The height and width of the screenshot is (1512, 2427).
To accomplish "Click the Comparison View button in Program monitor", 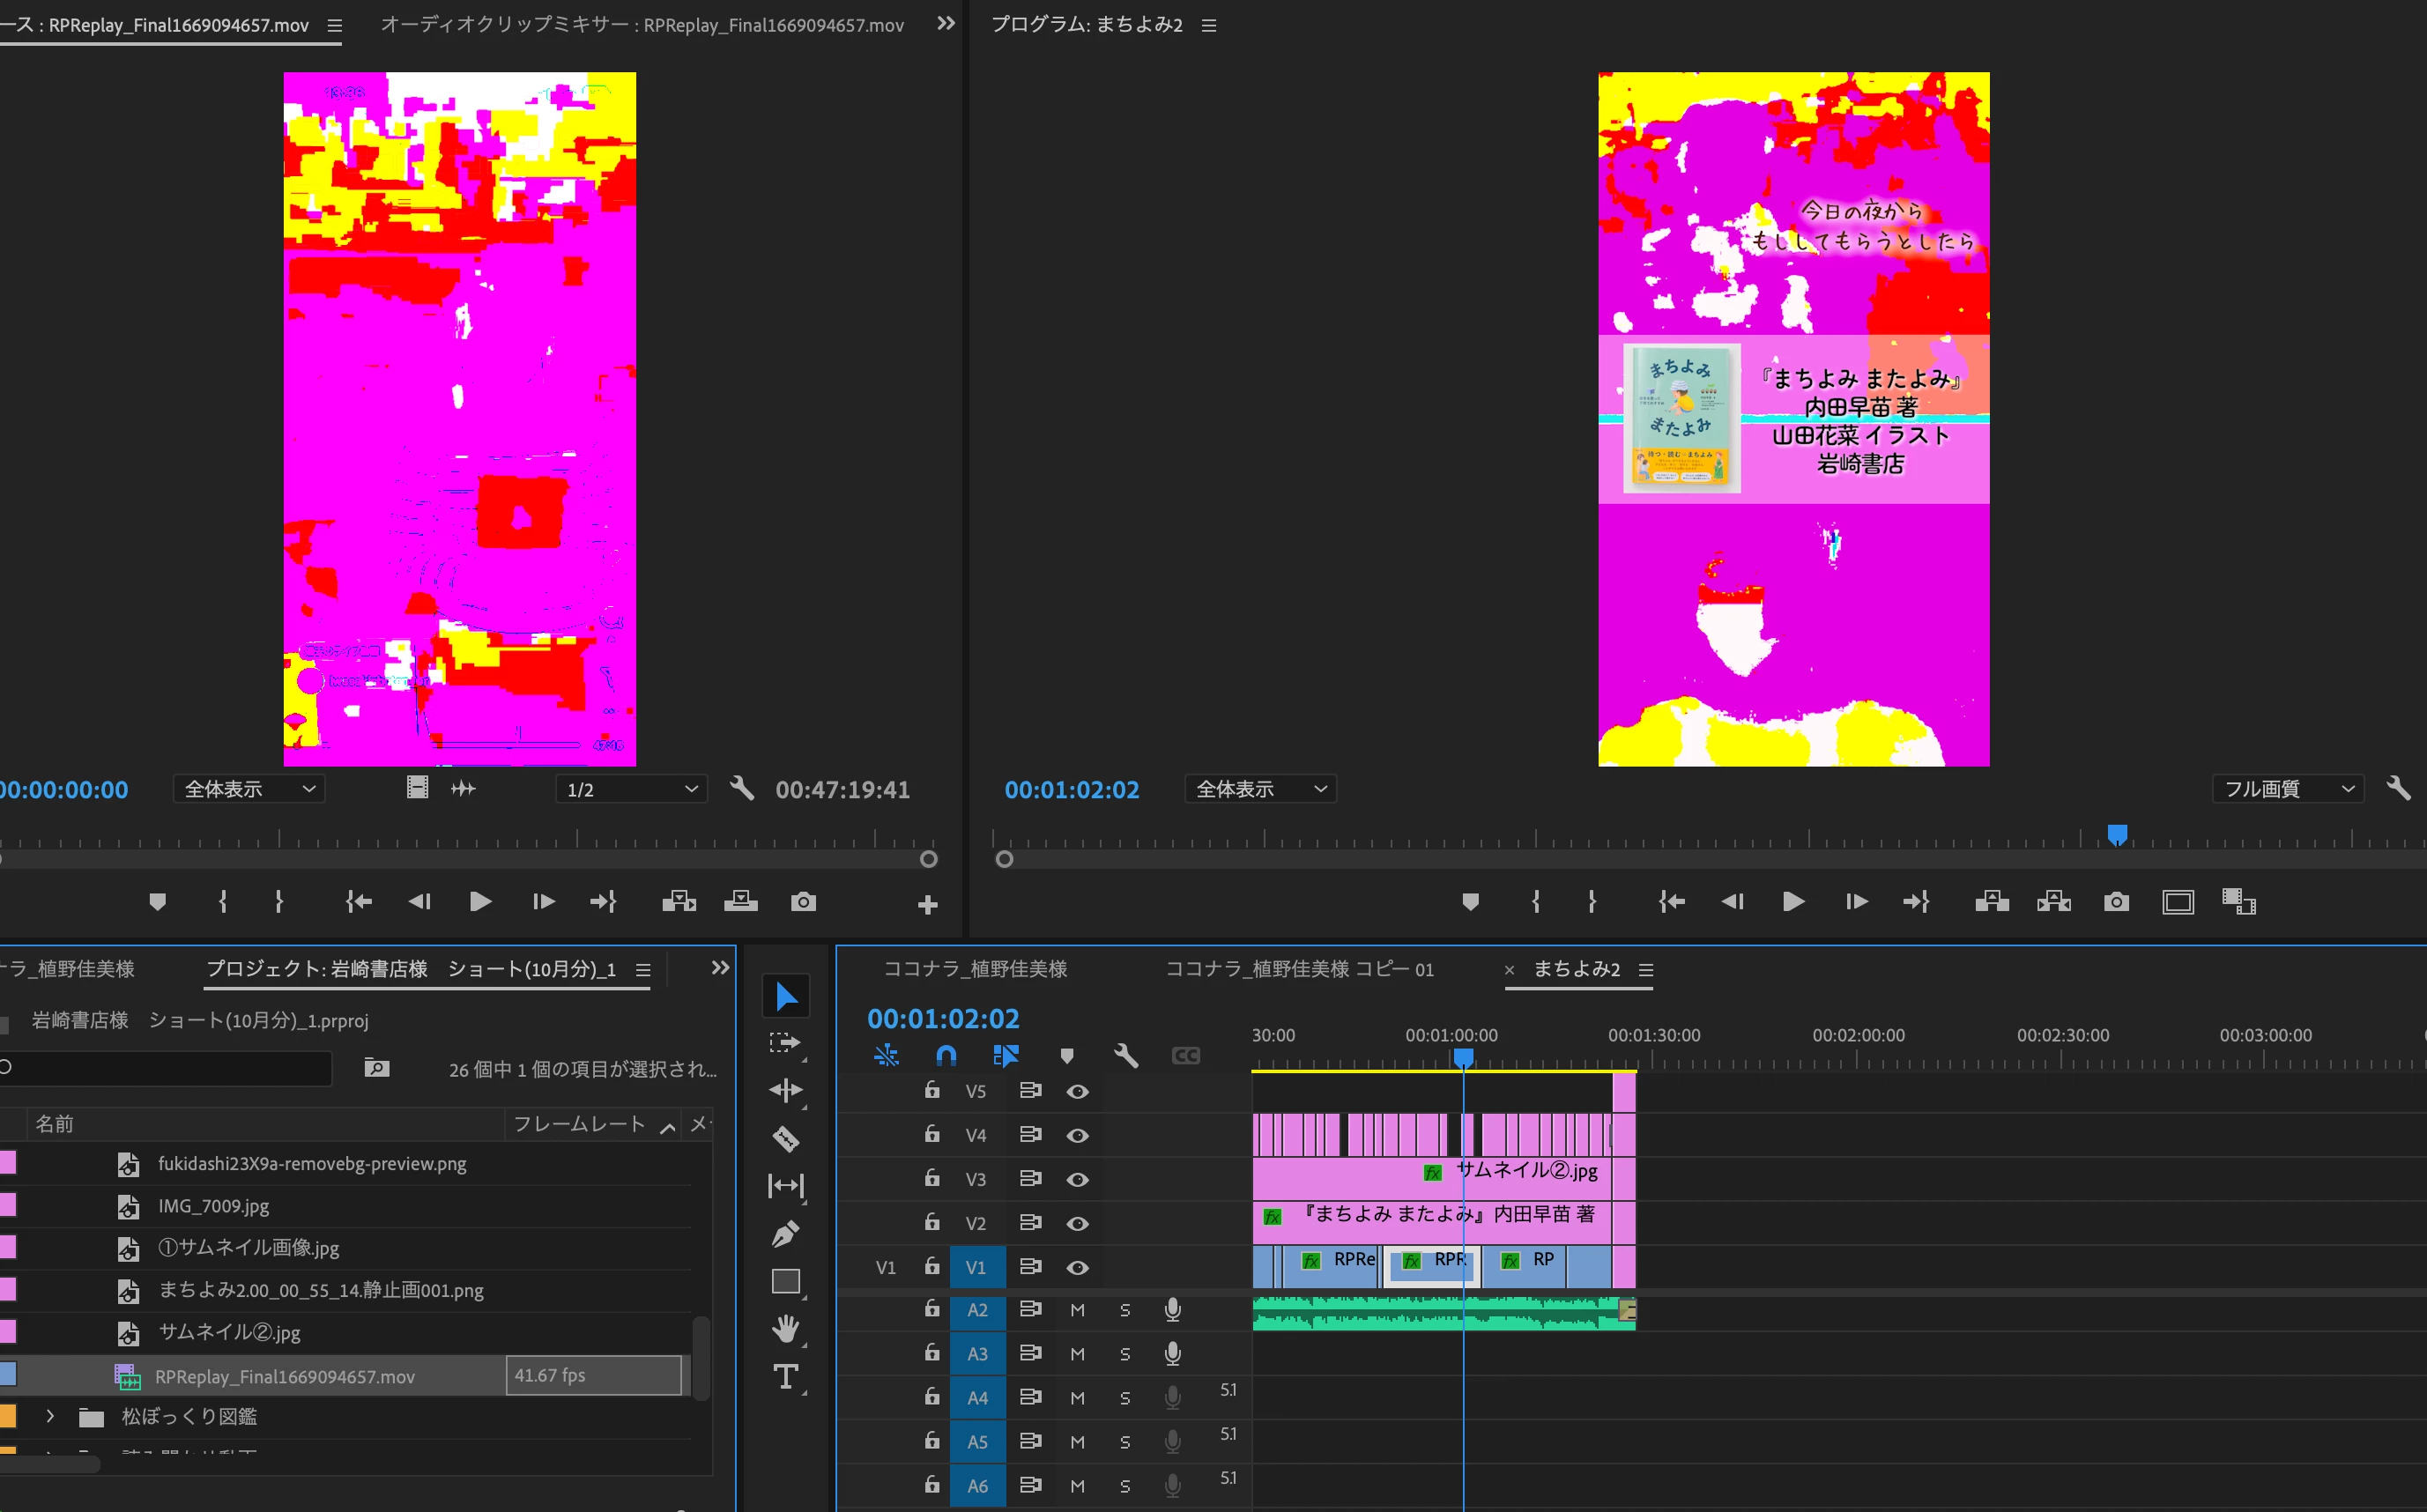I will tap(2239, 902).
